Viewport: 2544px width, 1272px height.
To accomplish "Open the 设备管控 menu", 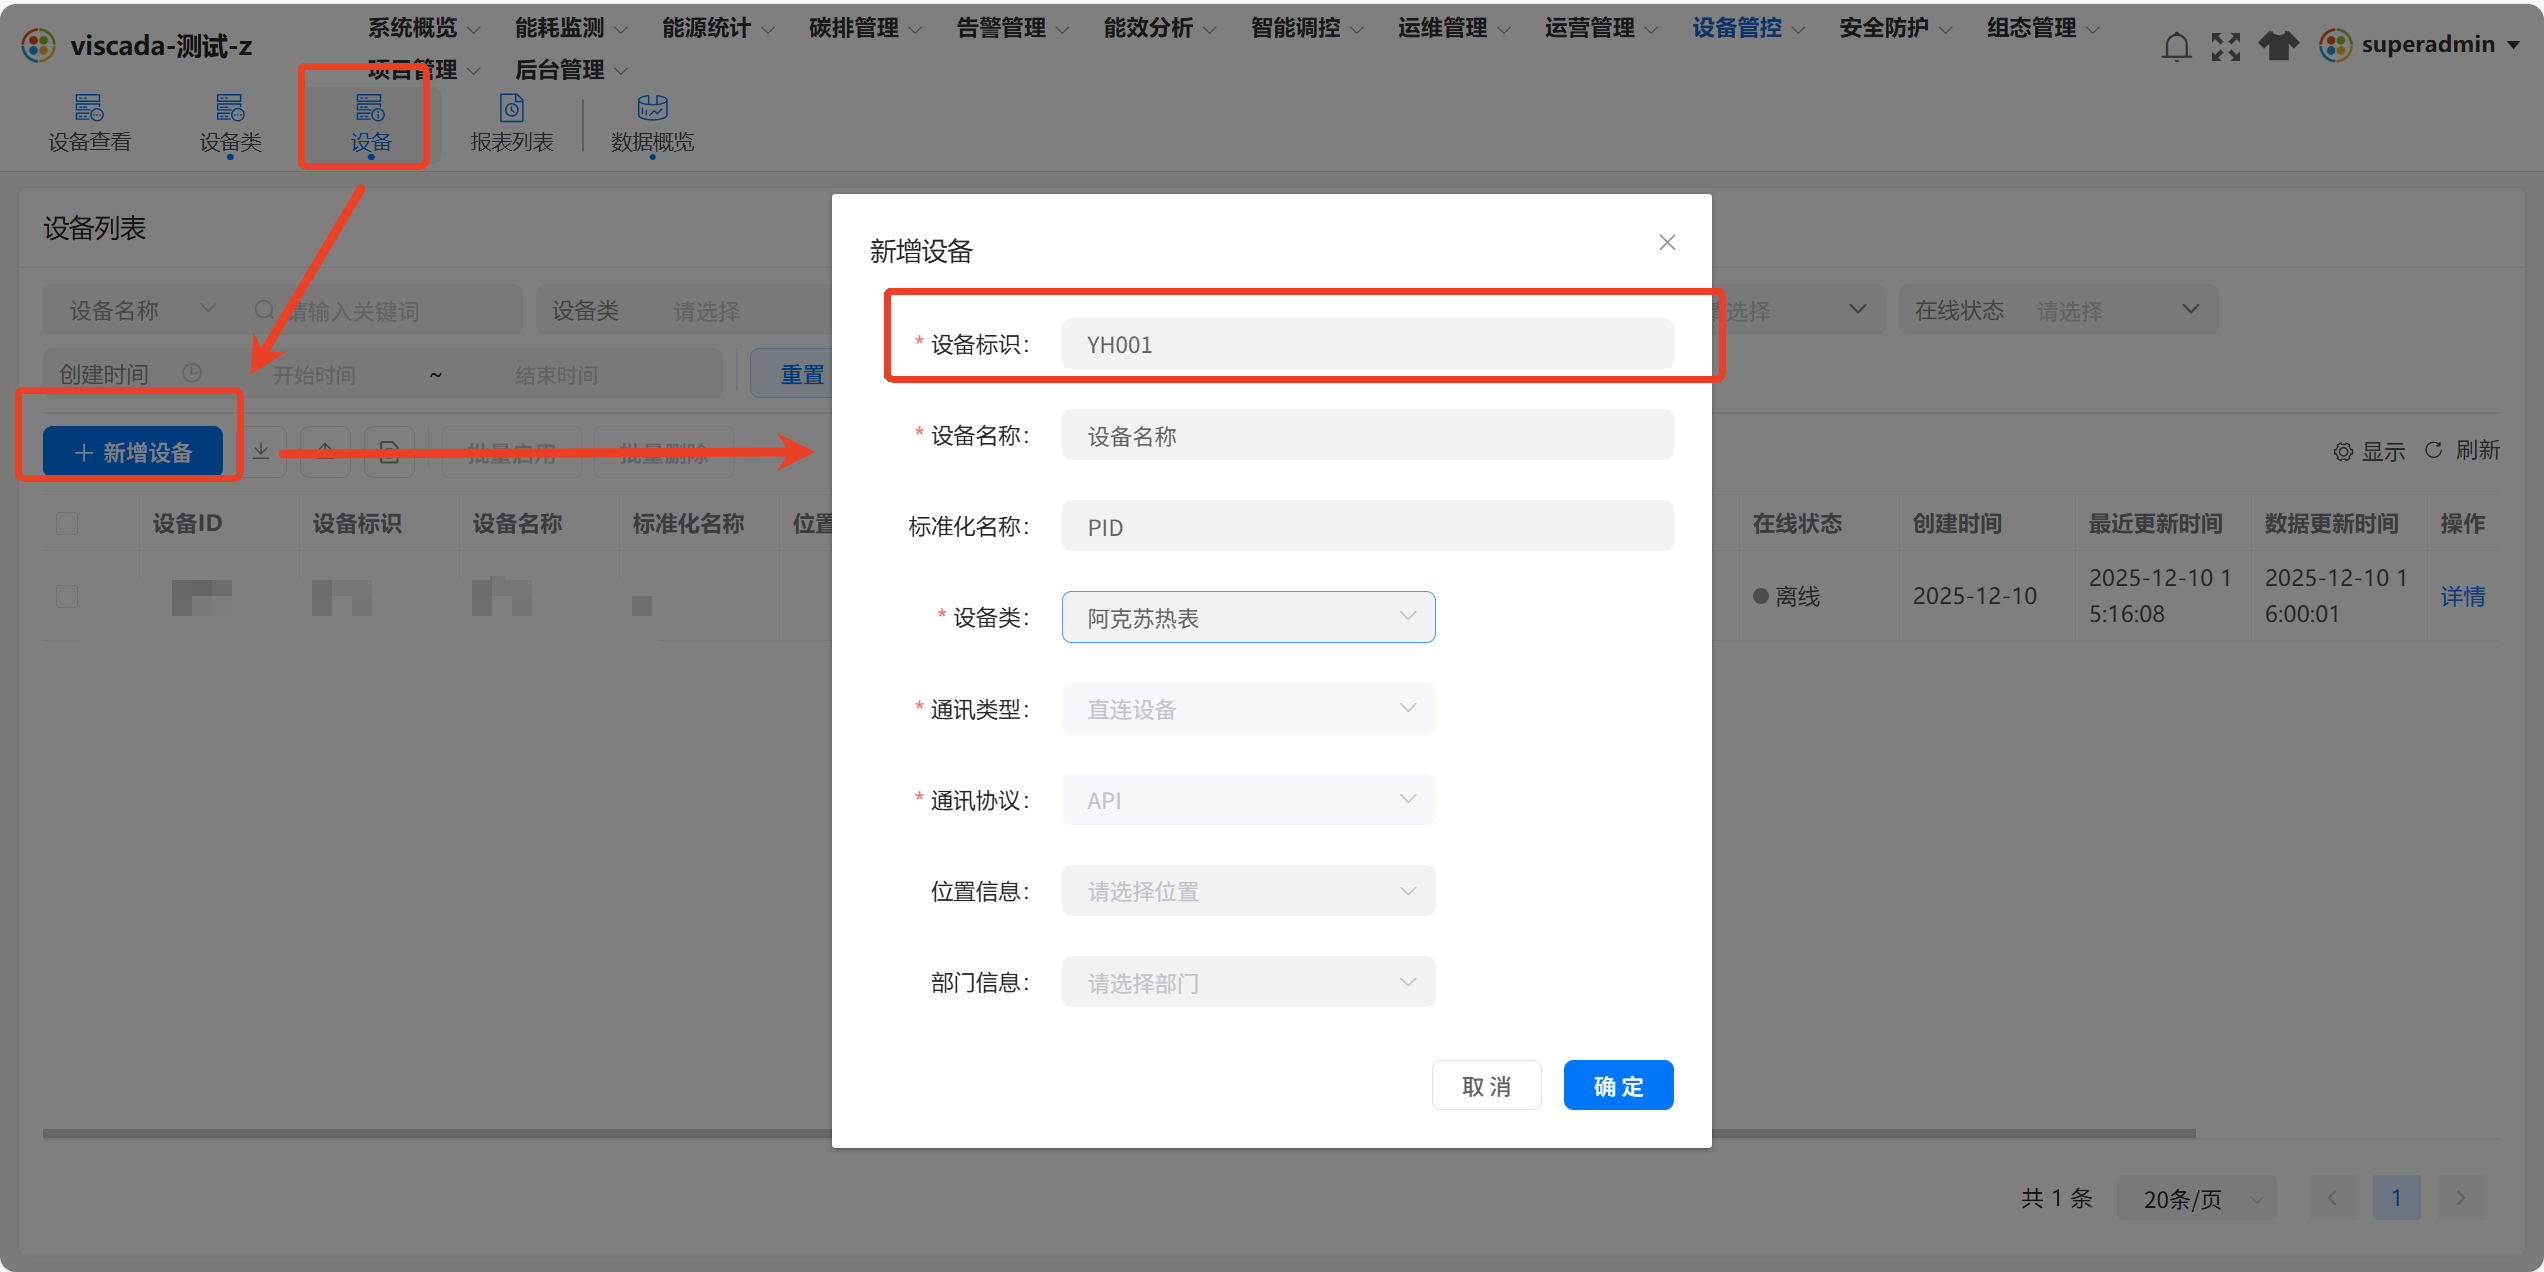I will point(1748,28).
